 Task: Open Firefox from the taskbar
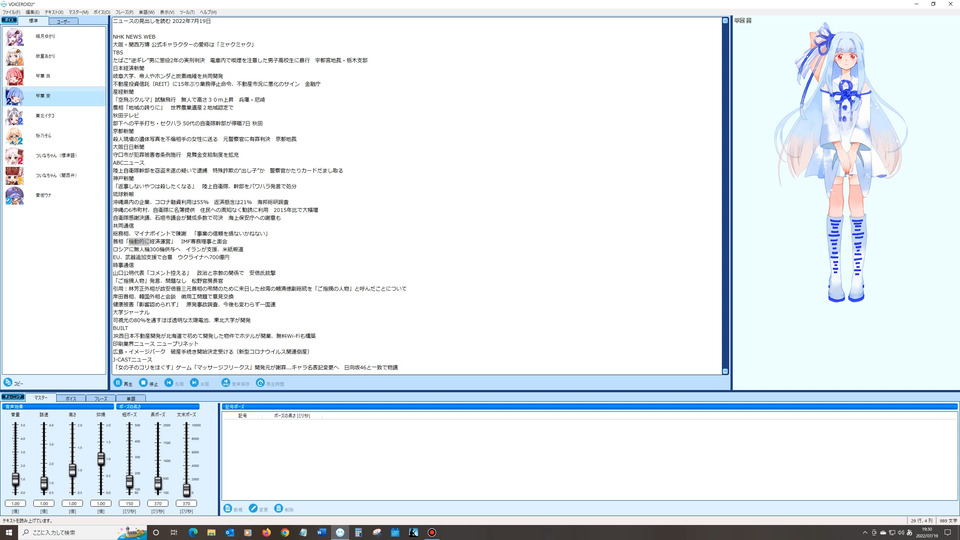266,532
